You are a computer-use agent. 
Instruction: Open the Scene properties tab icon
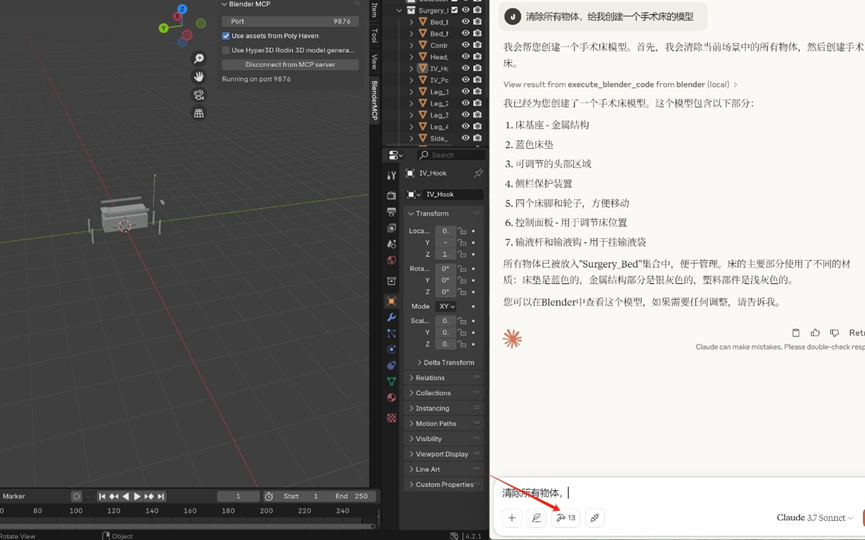pos(391,244)
